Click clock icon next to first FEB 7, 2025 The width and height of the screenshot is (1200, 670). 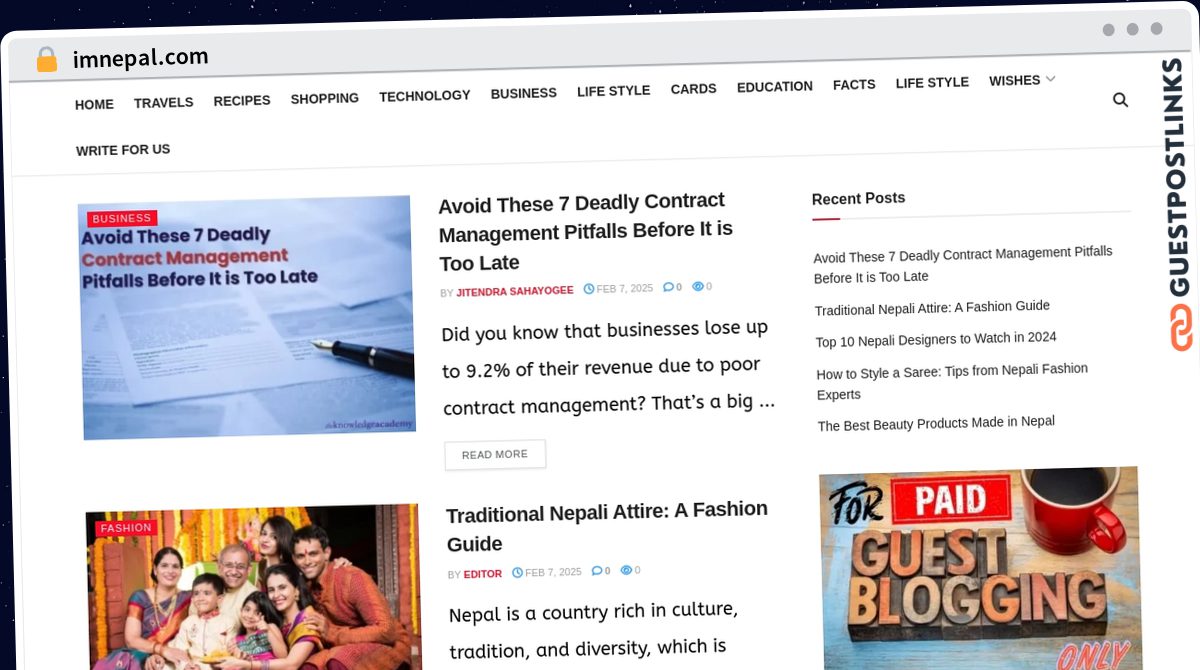pos(589,289)
